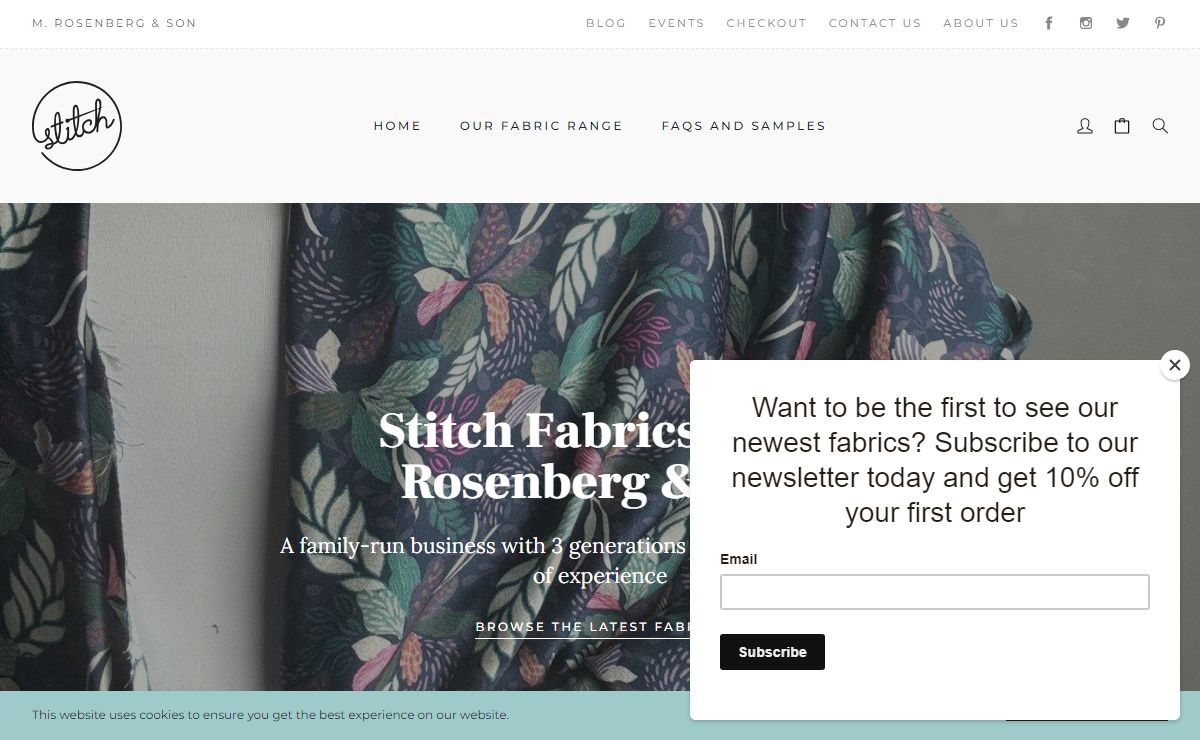Close the newsletter popup

click(x=1175, y=365)
